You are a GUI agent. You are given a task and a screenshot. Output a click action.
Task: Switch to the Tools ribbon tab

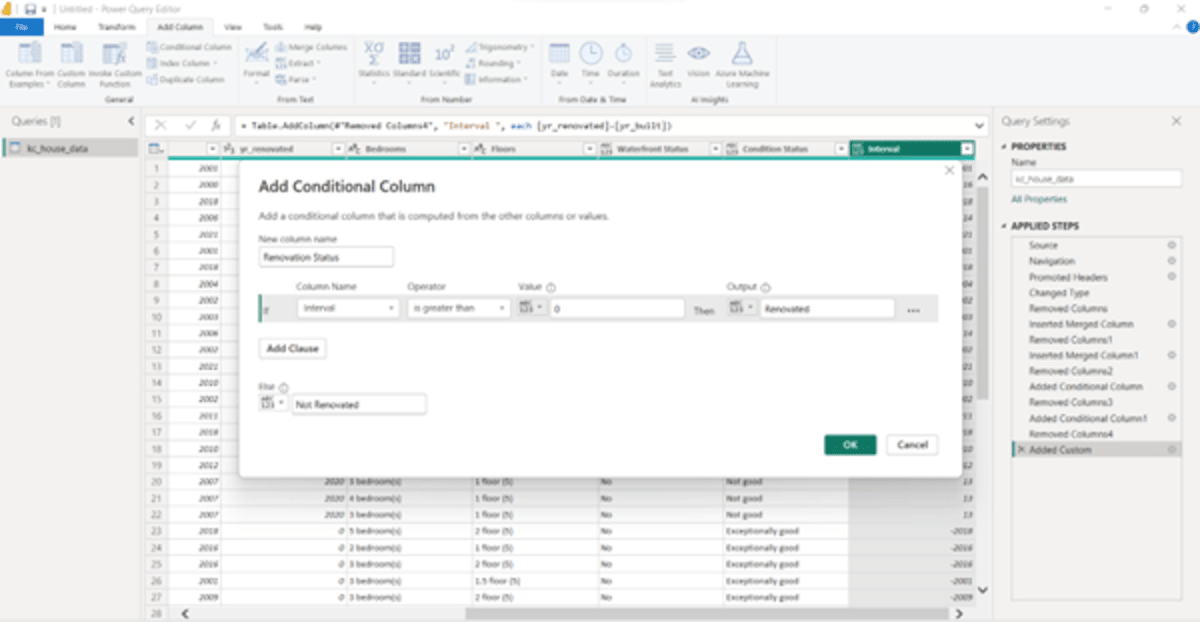[272, 27]
